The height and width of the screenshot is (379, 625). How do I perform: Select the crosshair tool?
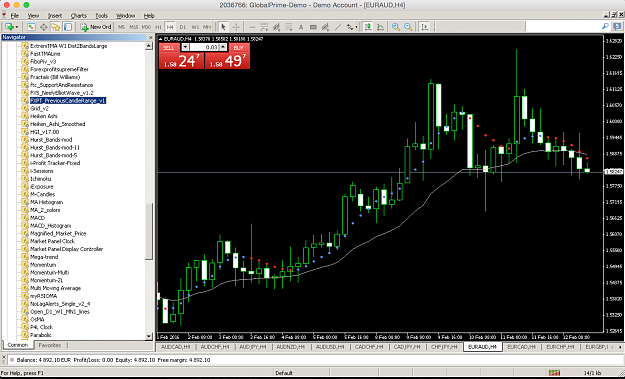pos(236,27)
